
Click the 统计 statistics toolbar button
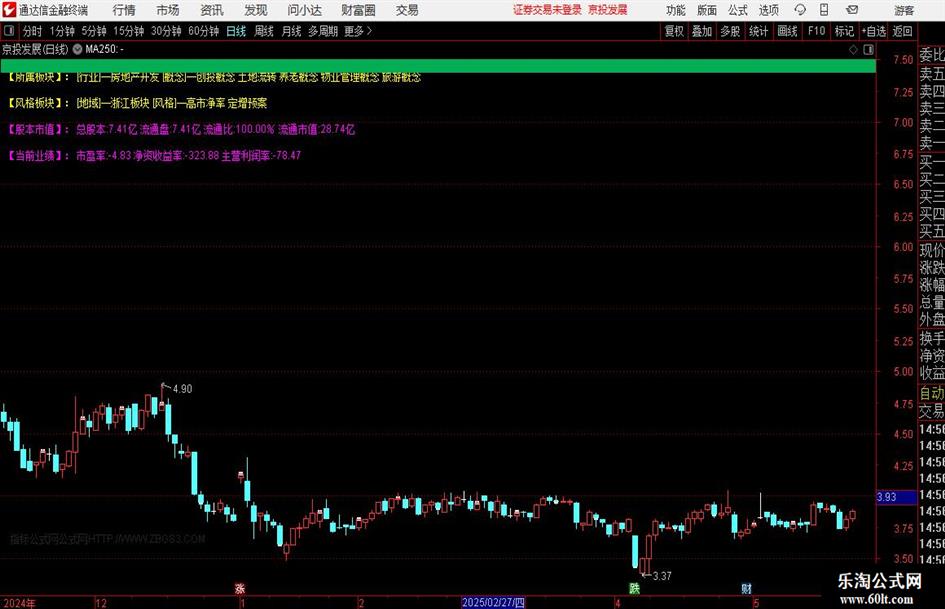coord(758,31)
